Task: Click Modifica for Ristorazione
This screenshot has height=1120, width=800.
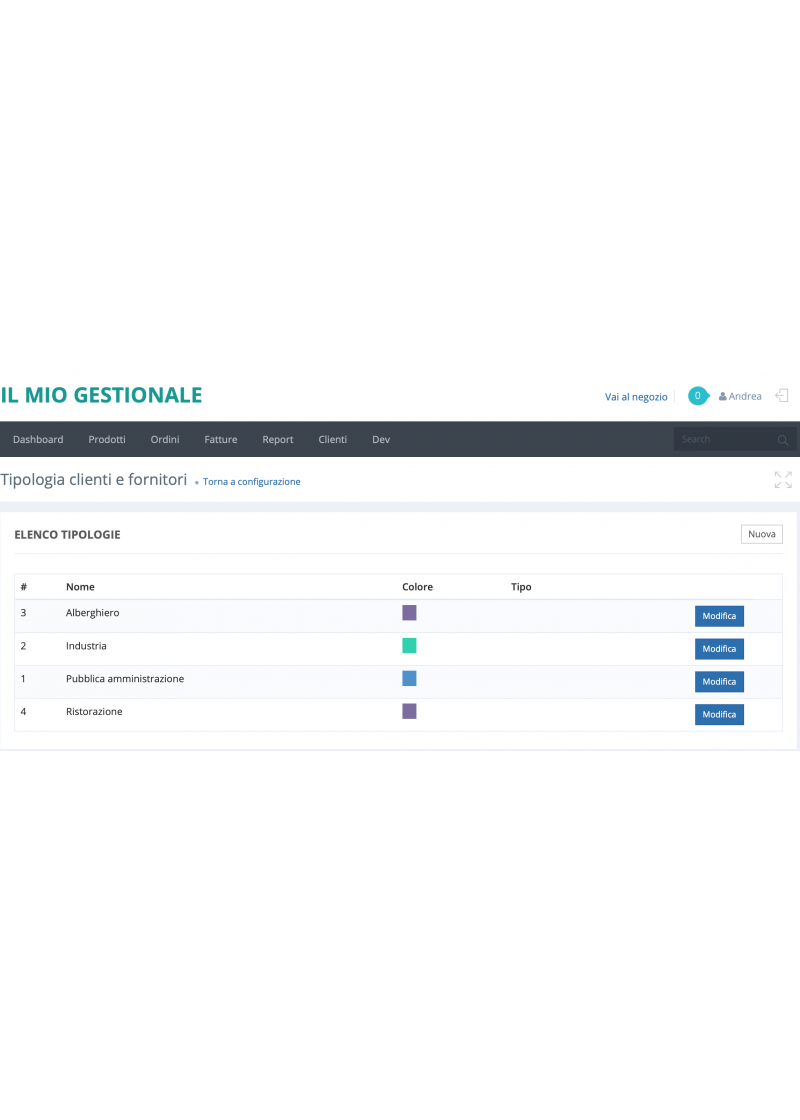Action: pyautogui.click(x=719, y=714)
